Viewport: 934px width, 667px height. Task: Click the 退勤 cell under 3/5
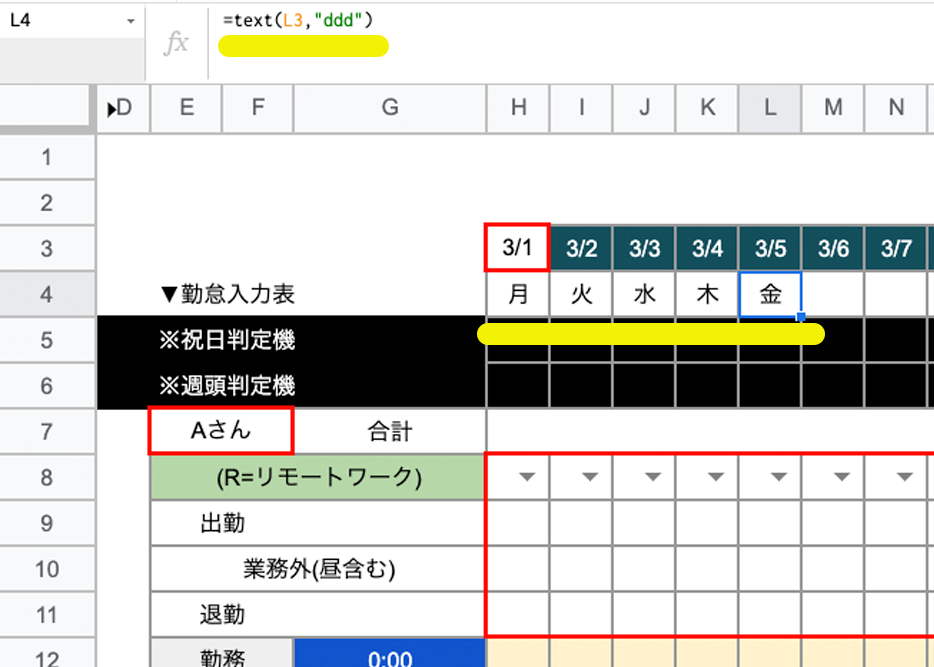(770, 615)
